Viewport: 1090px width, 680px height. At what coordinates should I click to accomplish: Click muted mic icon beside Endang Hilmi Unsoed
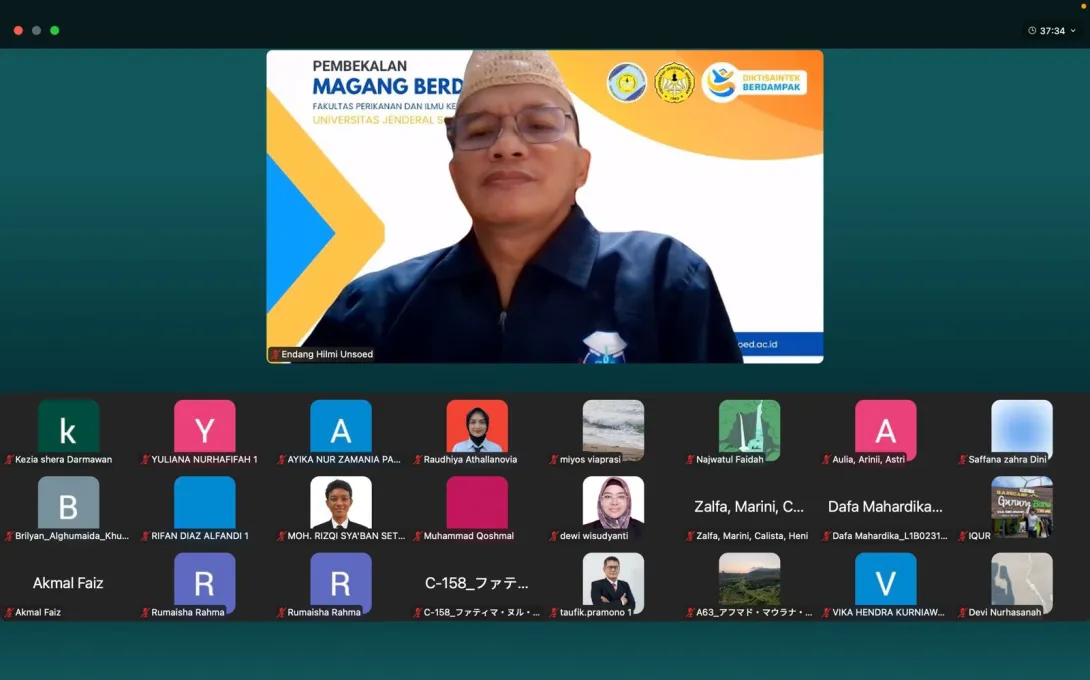click(275, 354)
